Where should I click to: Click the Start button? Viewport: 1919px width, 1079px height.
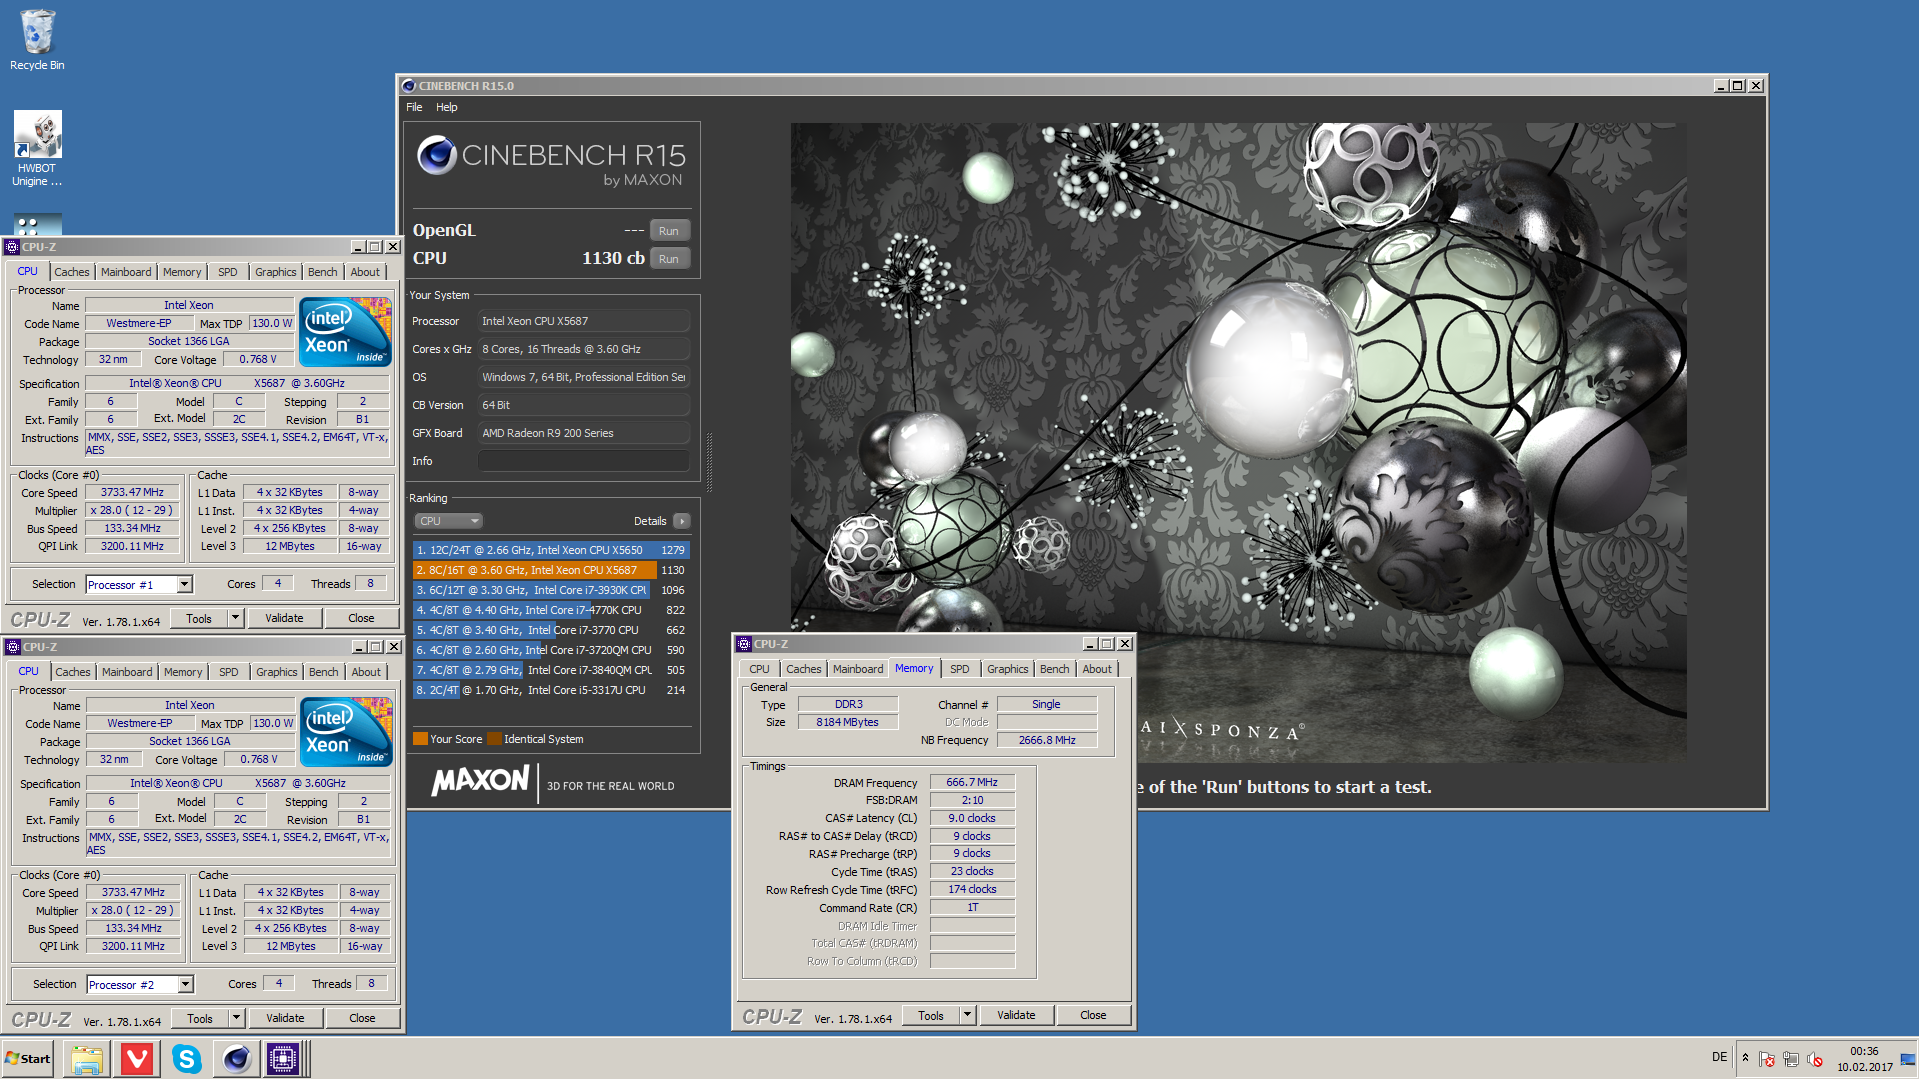(28, 1059)
